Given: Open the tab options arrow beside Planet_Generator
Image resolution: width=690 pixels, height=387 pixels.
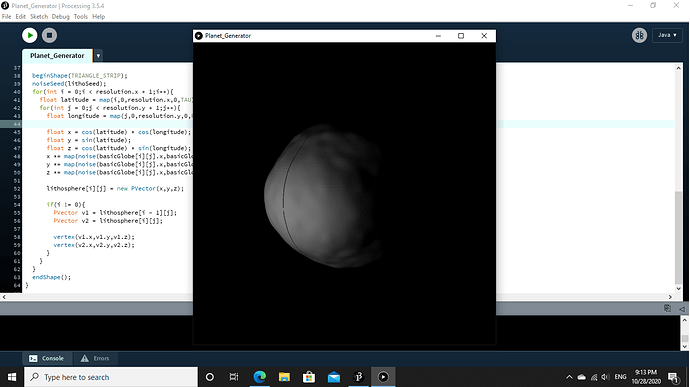Looking at the screenshot, I should pyautogui.click(x=98, y=56).
